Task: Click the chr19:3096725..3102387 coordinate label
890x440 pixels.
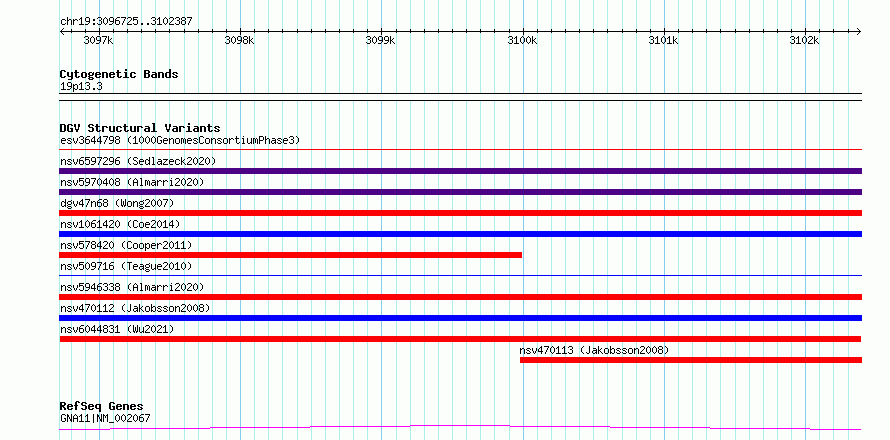Action: [126, 22]
